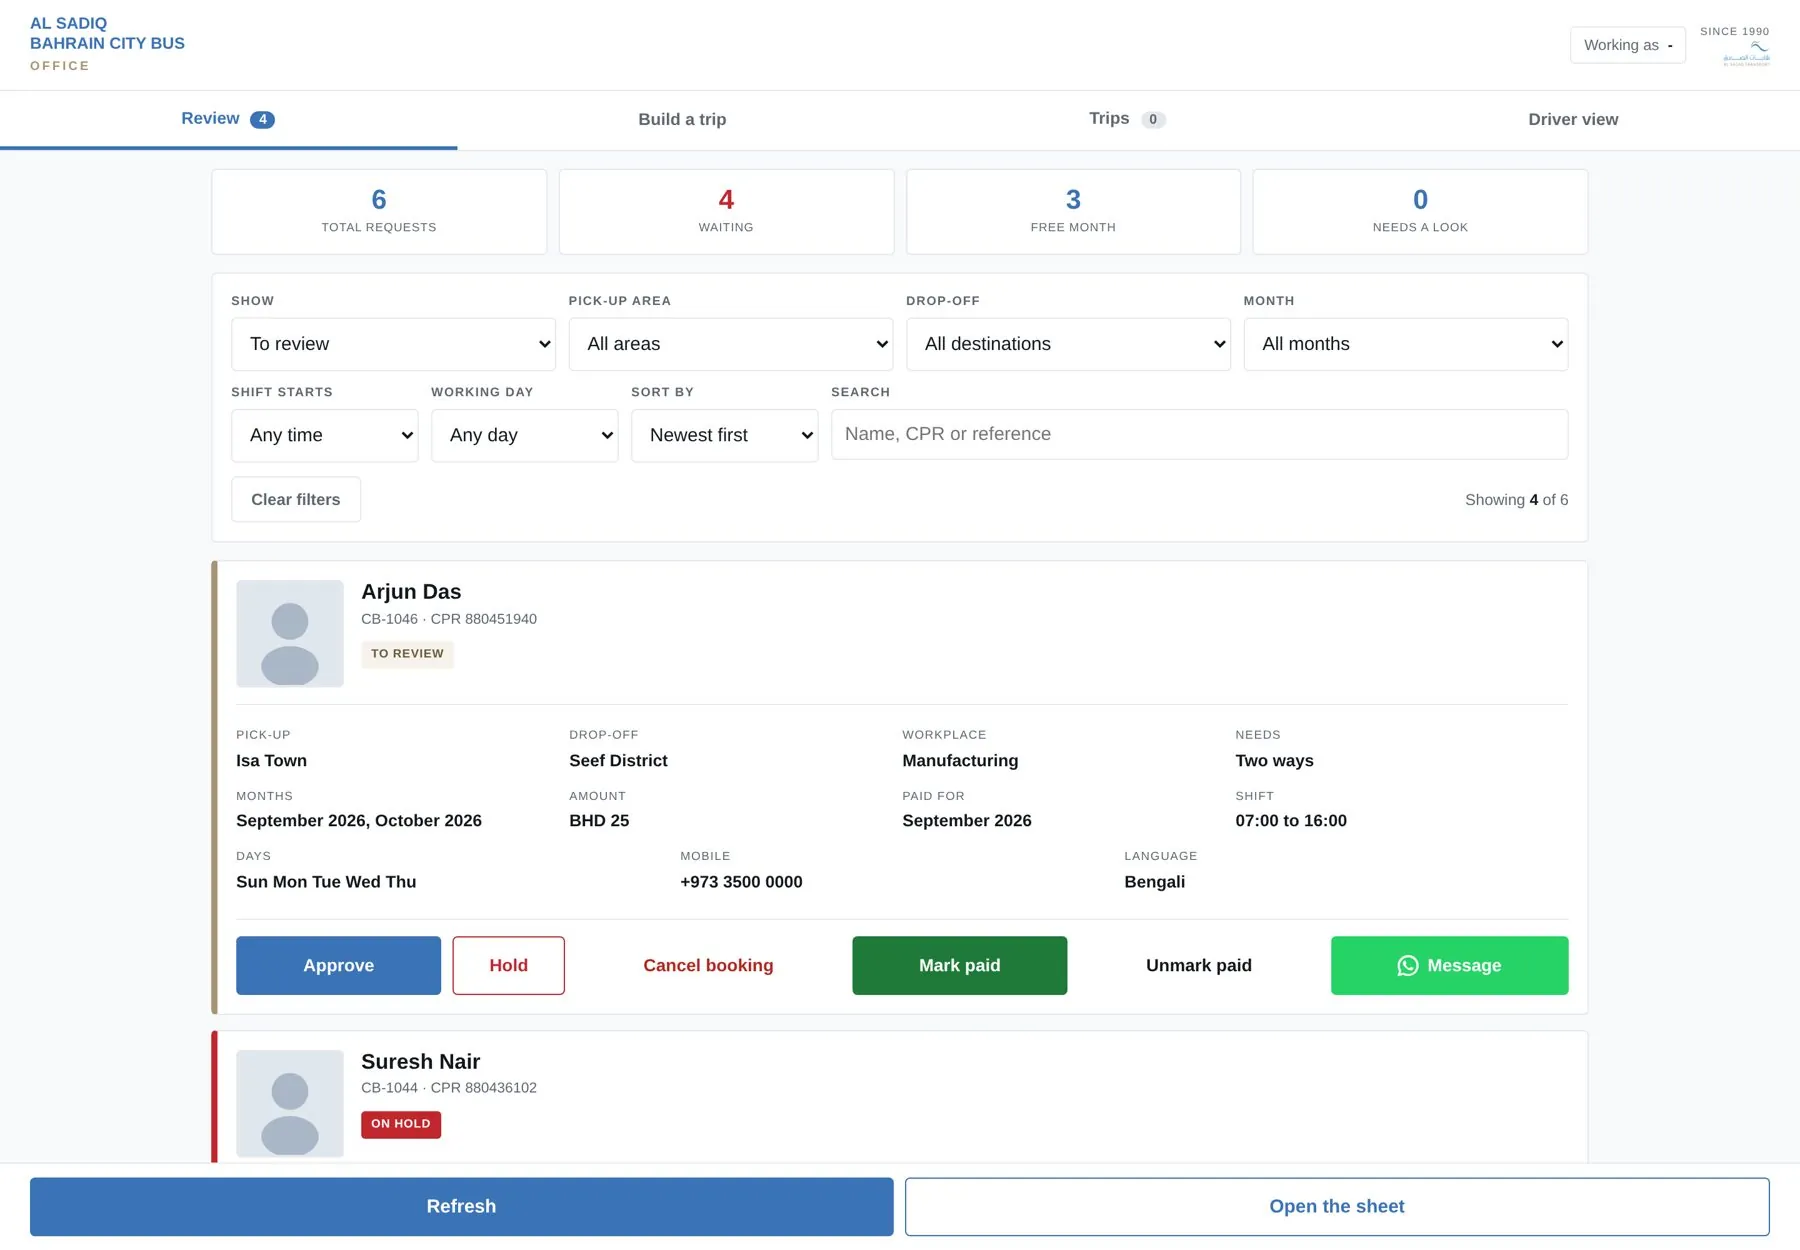Click the Waiting stat card
Image resolution: width=1800 pixels, height=1250 pixels.
point(726,211)
